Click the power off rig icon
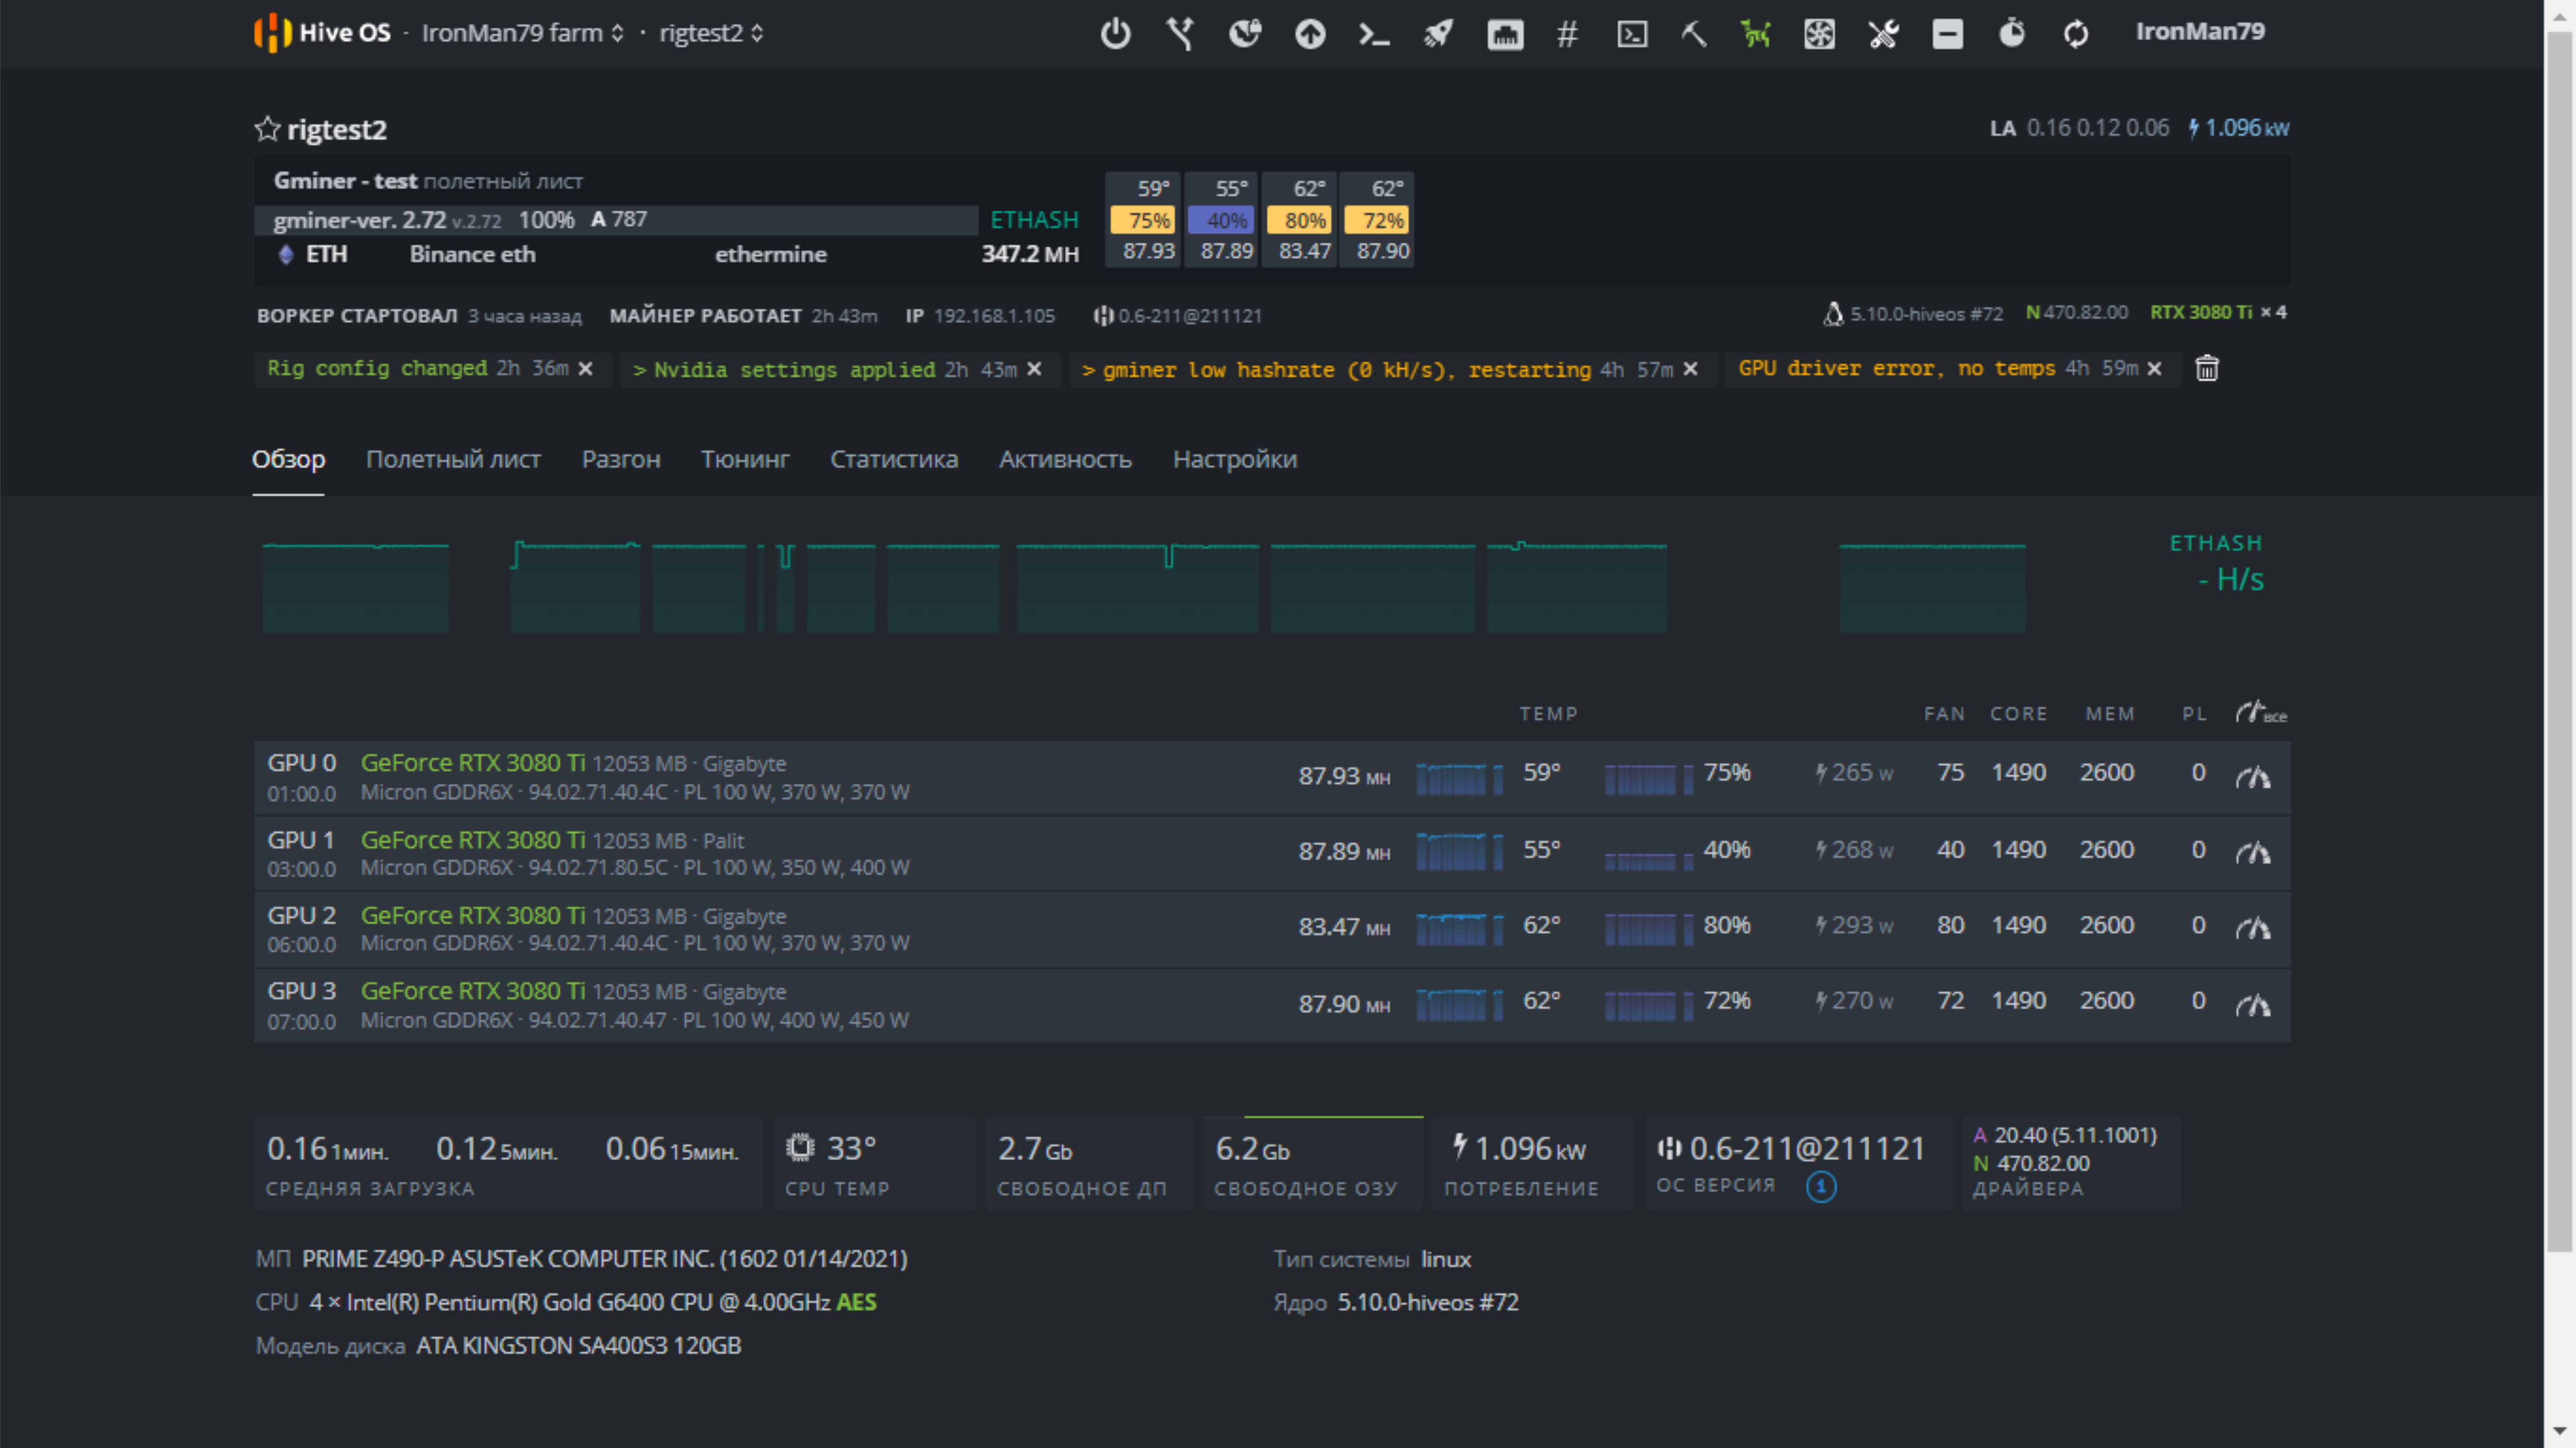This screenshot has width=2576, height=1448. click(1114, 33)
